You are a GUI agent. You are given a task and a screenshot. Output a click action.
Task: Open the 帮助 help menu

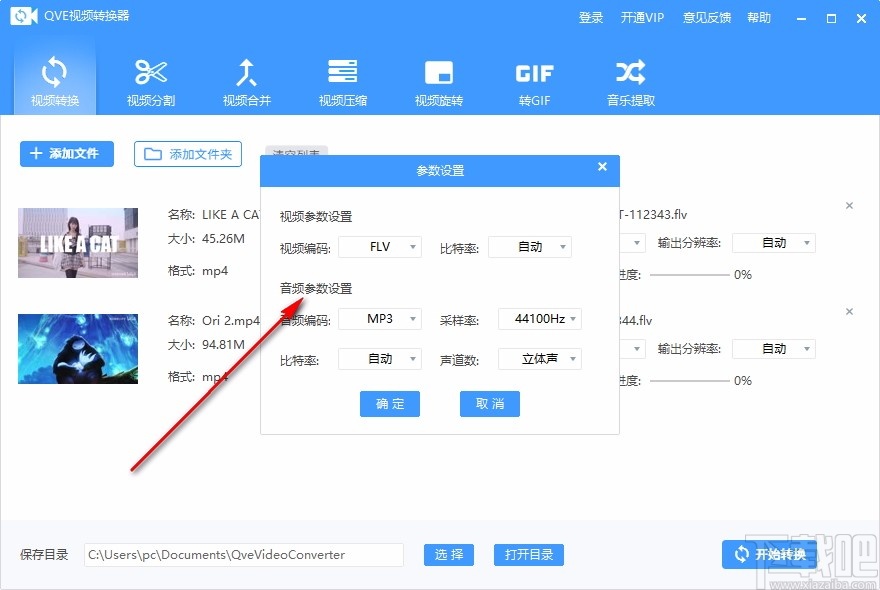757,17
